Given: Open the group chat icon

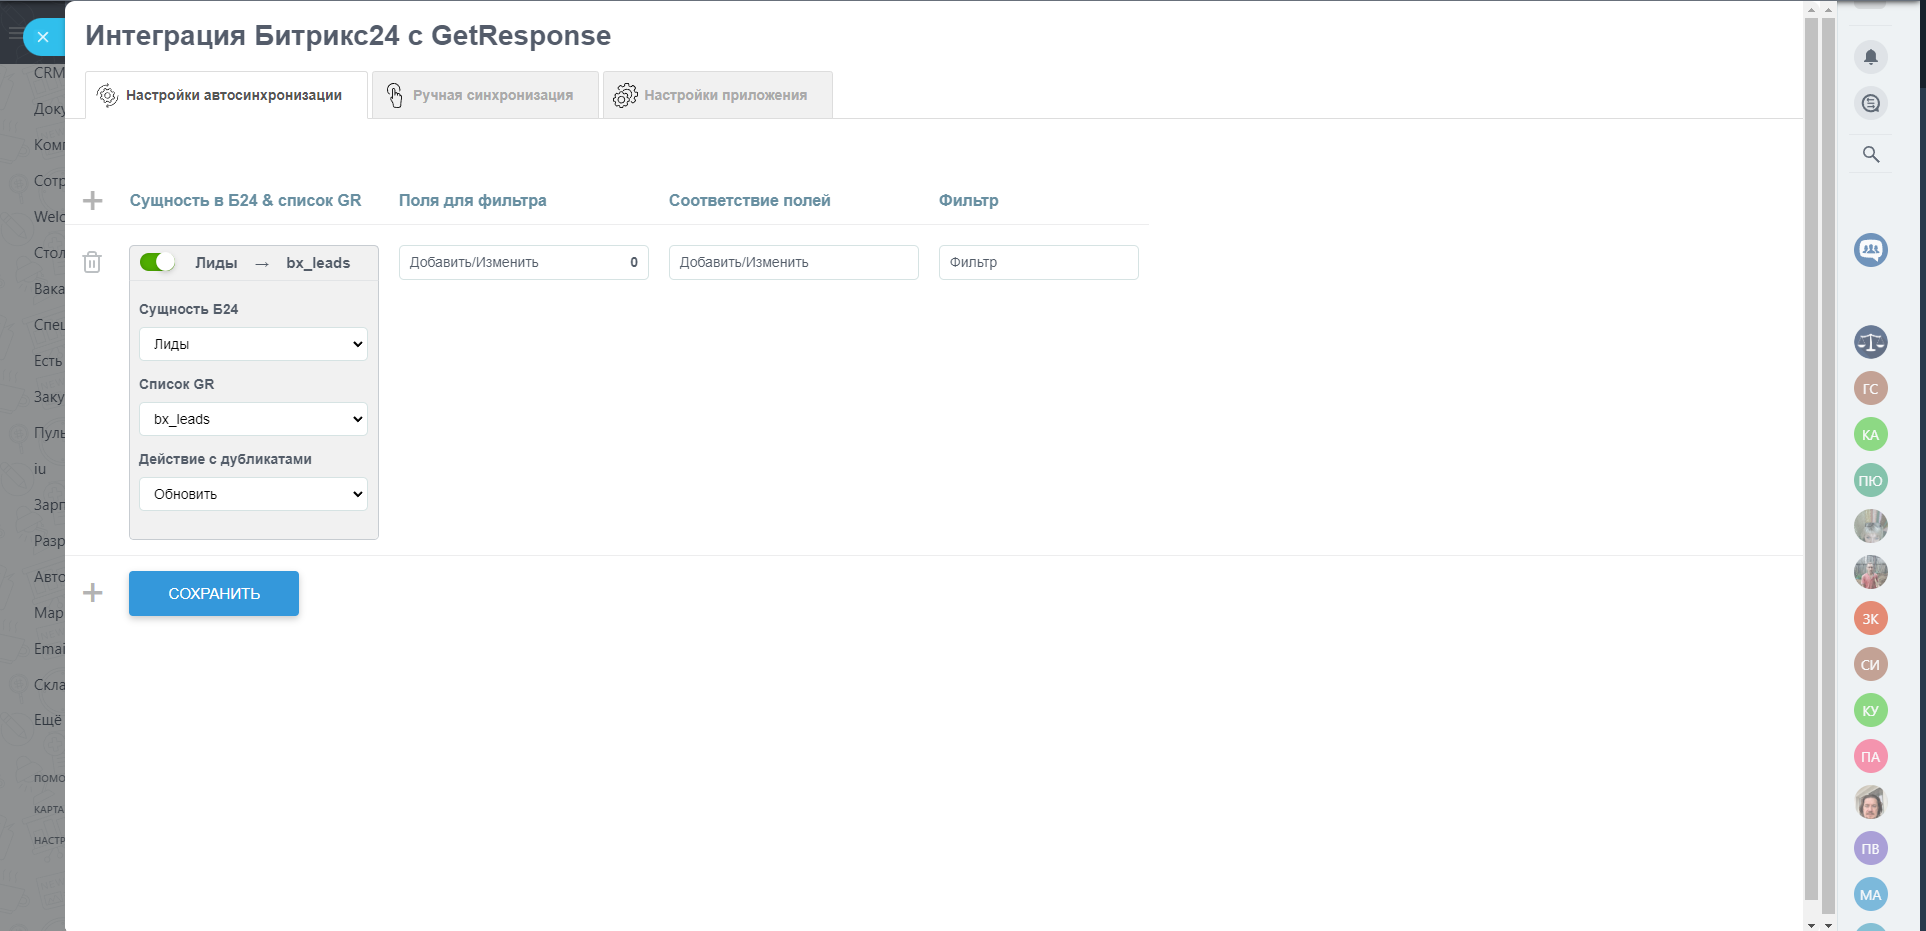Looking at the screenshot, I should (x=1871, y=250).
